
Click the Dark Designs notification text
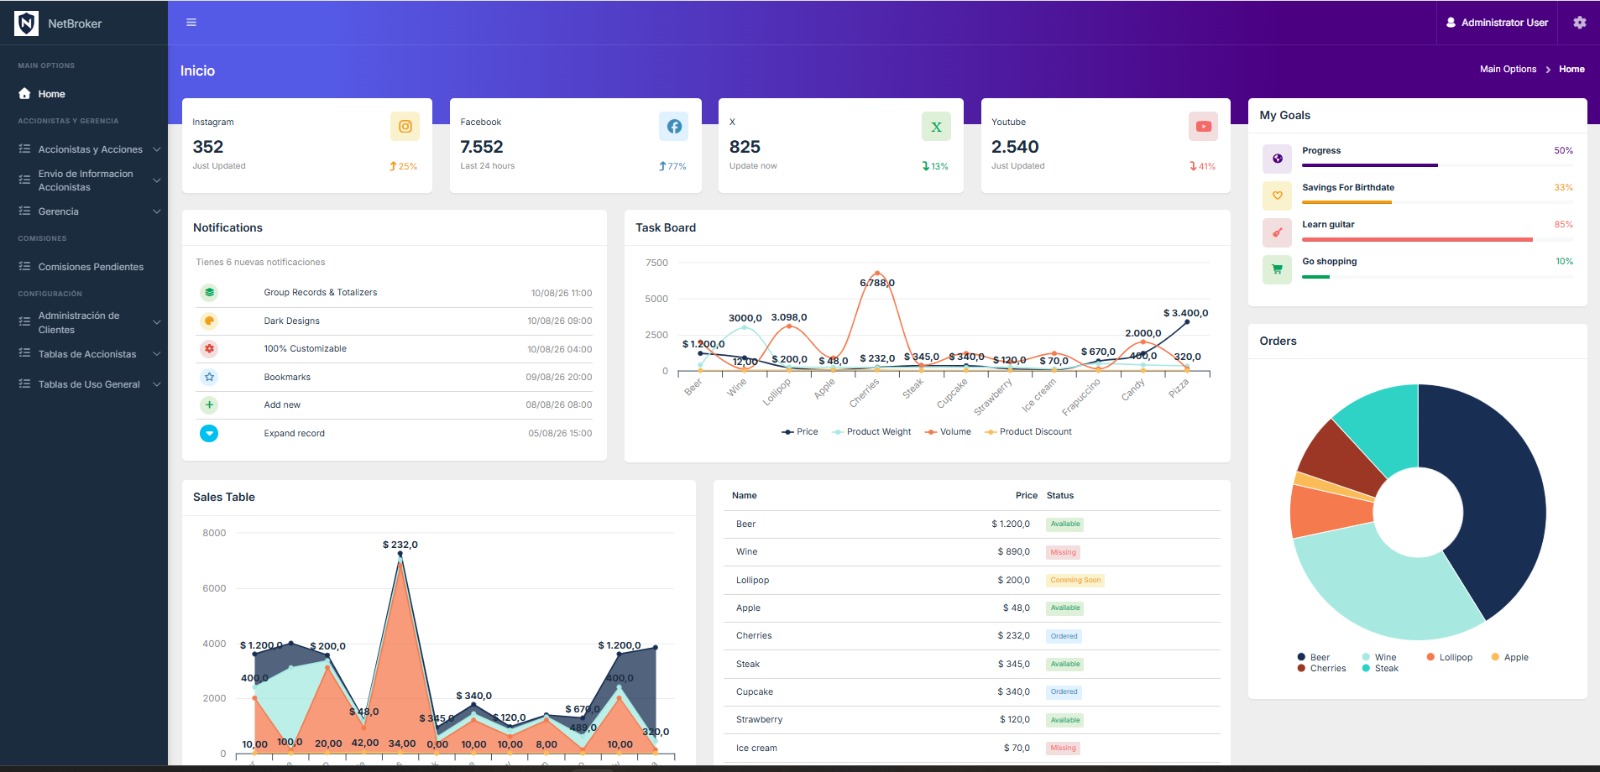coord(292,321)
